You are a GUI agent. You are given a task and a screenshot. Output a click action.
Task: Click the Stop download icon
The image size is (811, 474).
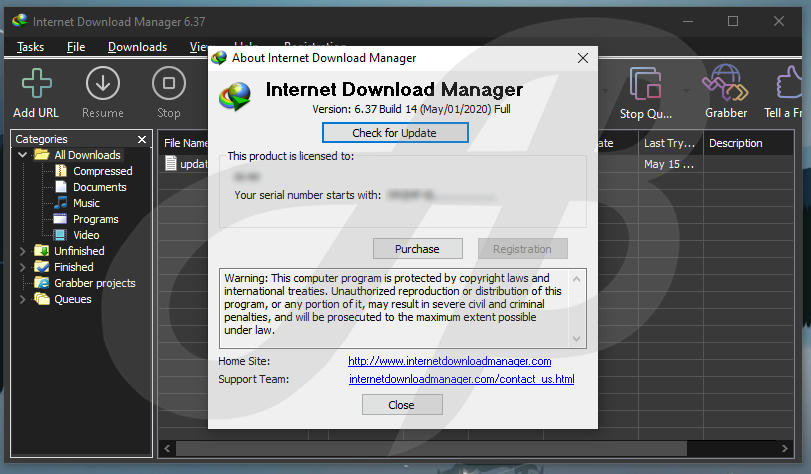click(168, 83)
